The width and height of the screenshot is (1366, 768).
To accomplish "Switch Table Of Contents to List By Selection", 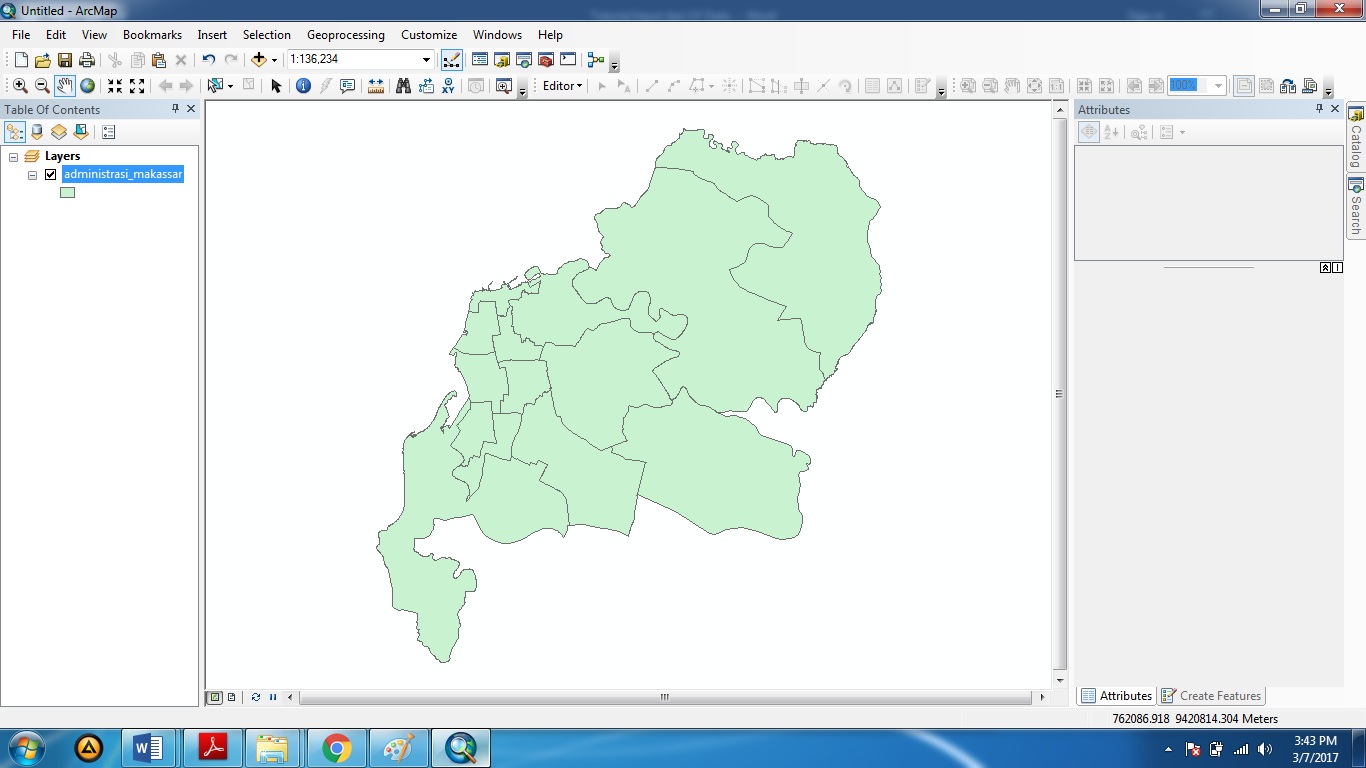I will 80,131.
